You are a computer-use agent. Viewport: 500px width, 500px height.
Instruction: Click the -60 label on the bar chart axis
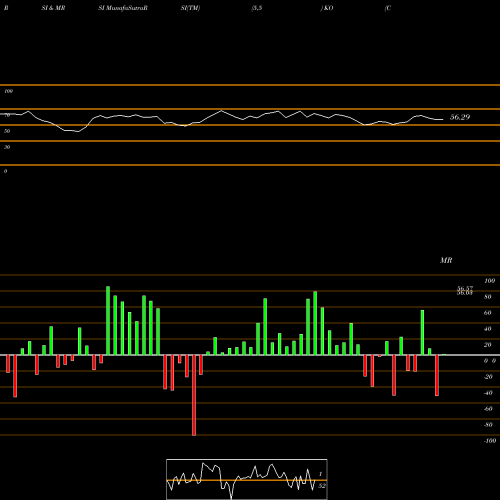(x=488, y=409)
